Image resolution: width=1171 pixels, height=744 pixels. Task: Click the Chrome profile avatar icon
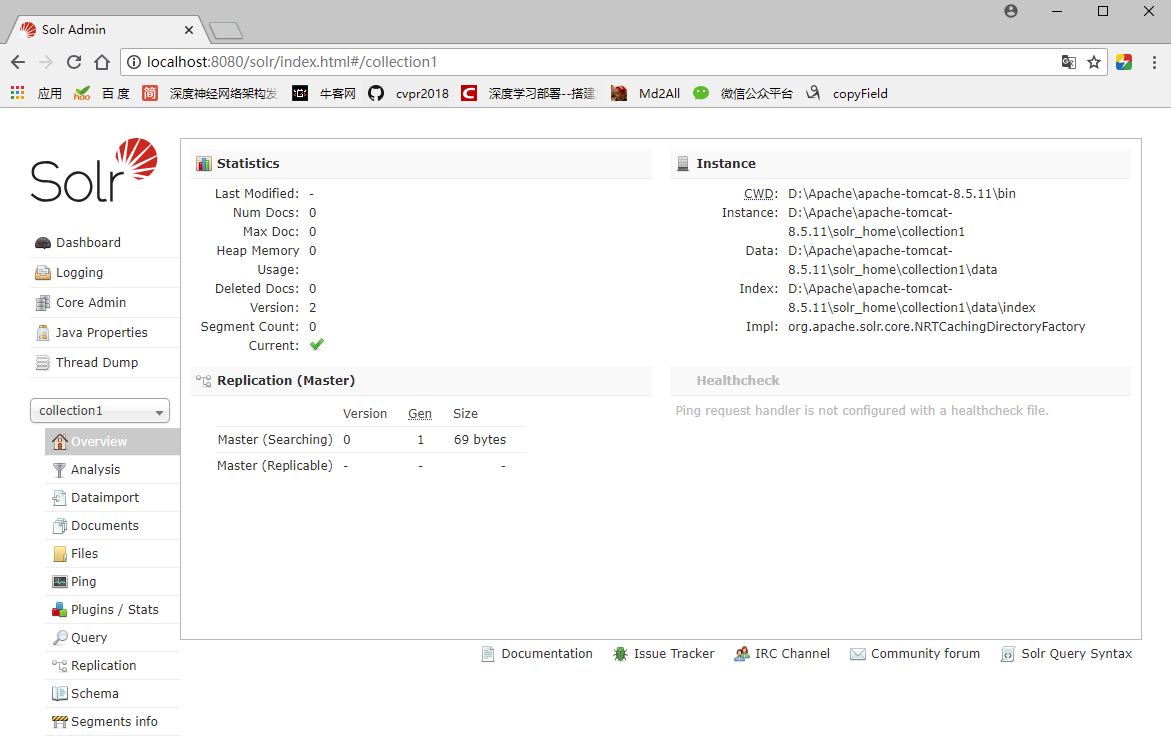point(1010,11)
